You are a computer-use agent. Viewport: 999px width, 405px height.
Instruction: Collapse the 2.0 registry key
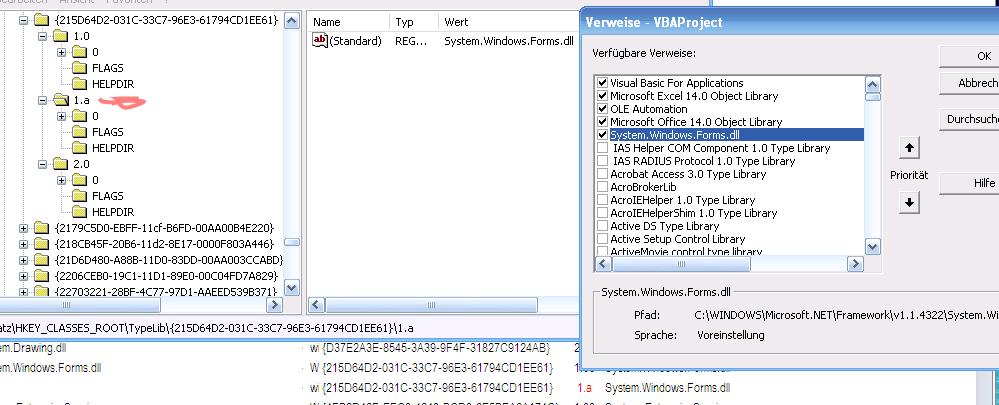pyautogui.click(x=43, y=164)
